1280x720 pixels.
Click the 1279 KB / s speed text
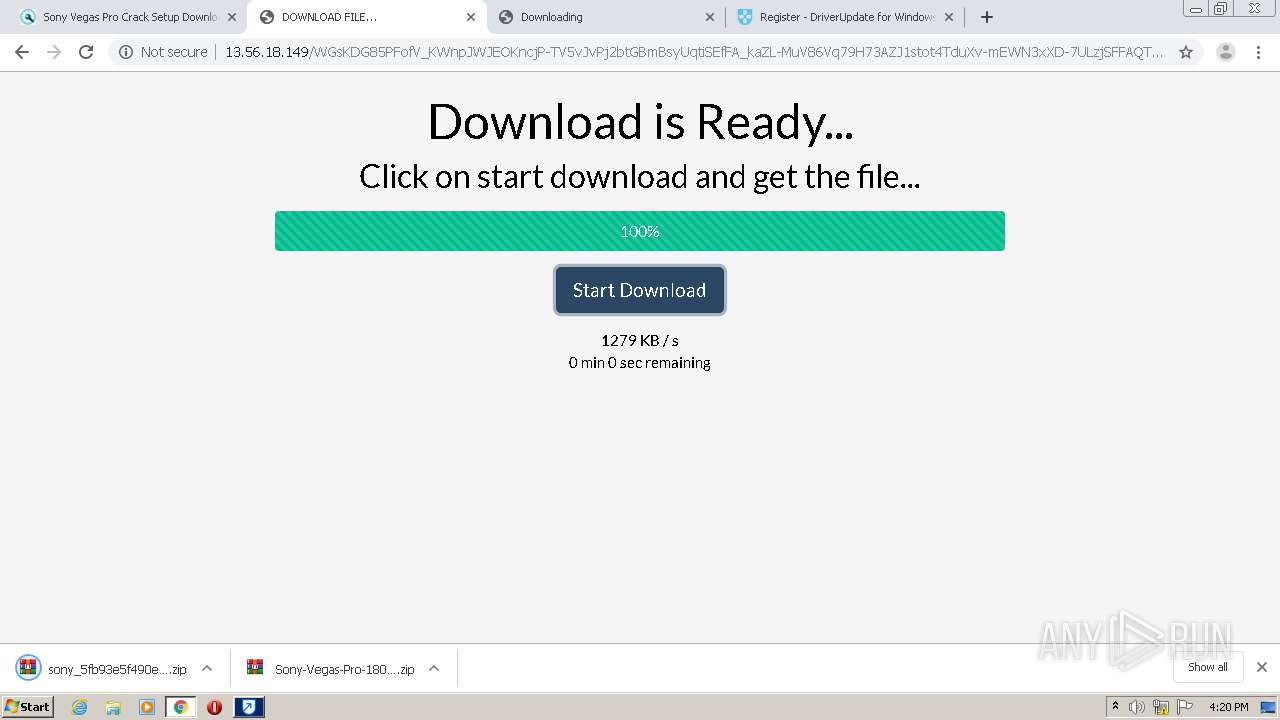pos(640,341)
